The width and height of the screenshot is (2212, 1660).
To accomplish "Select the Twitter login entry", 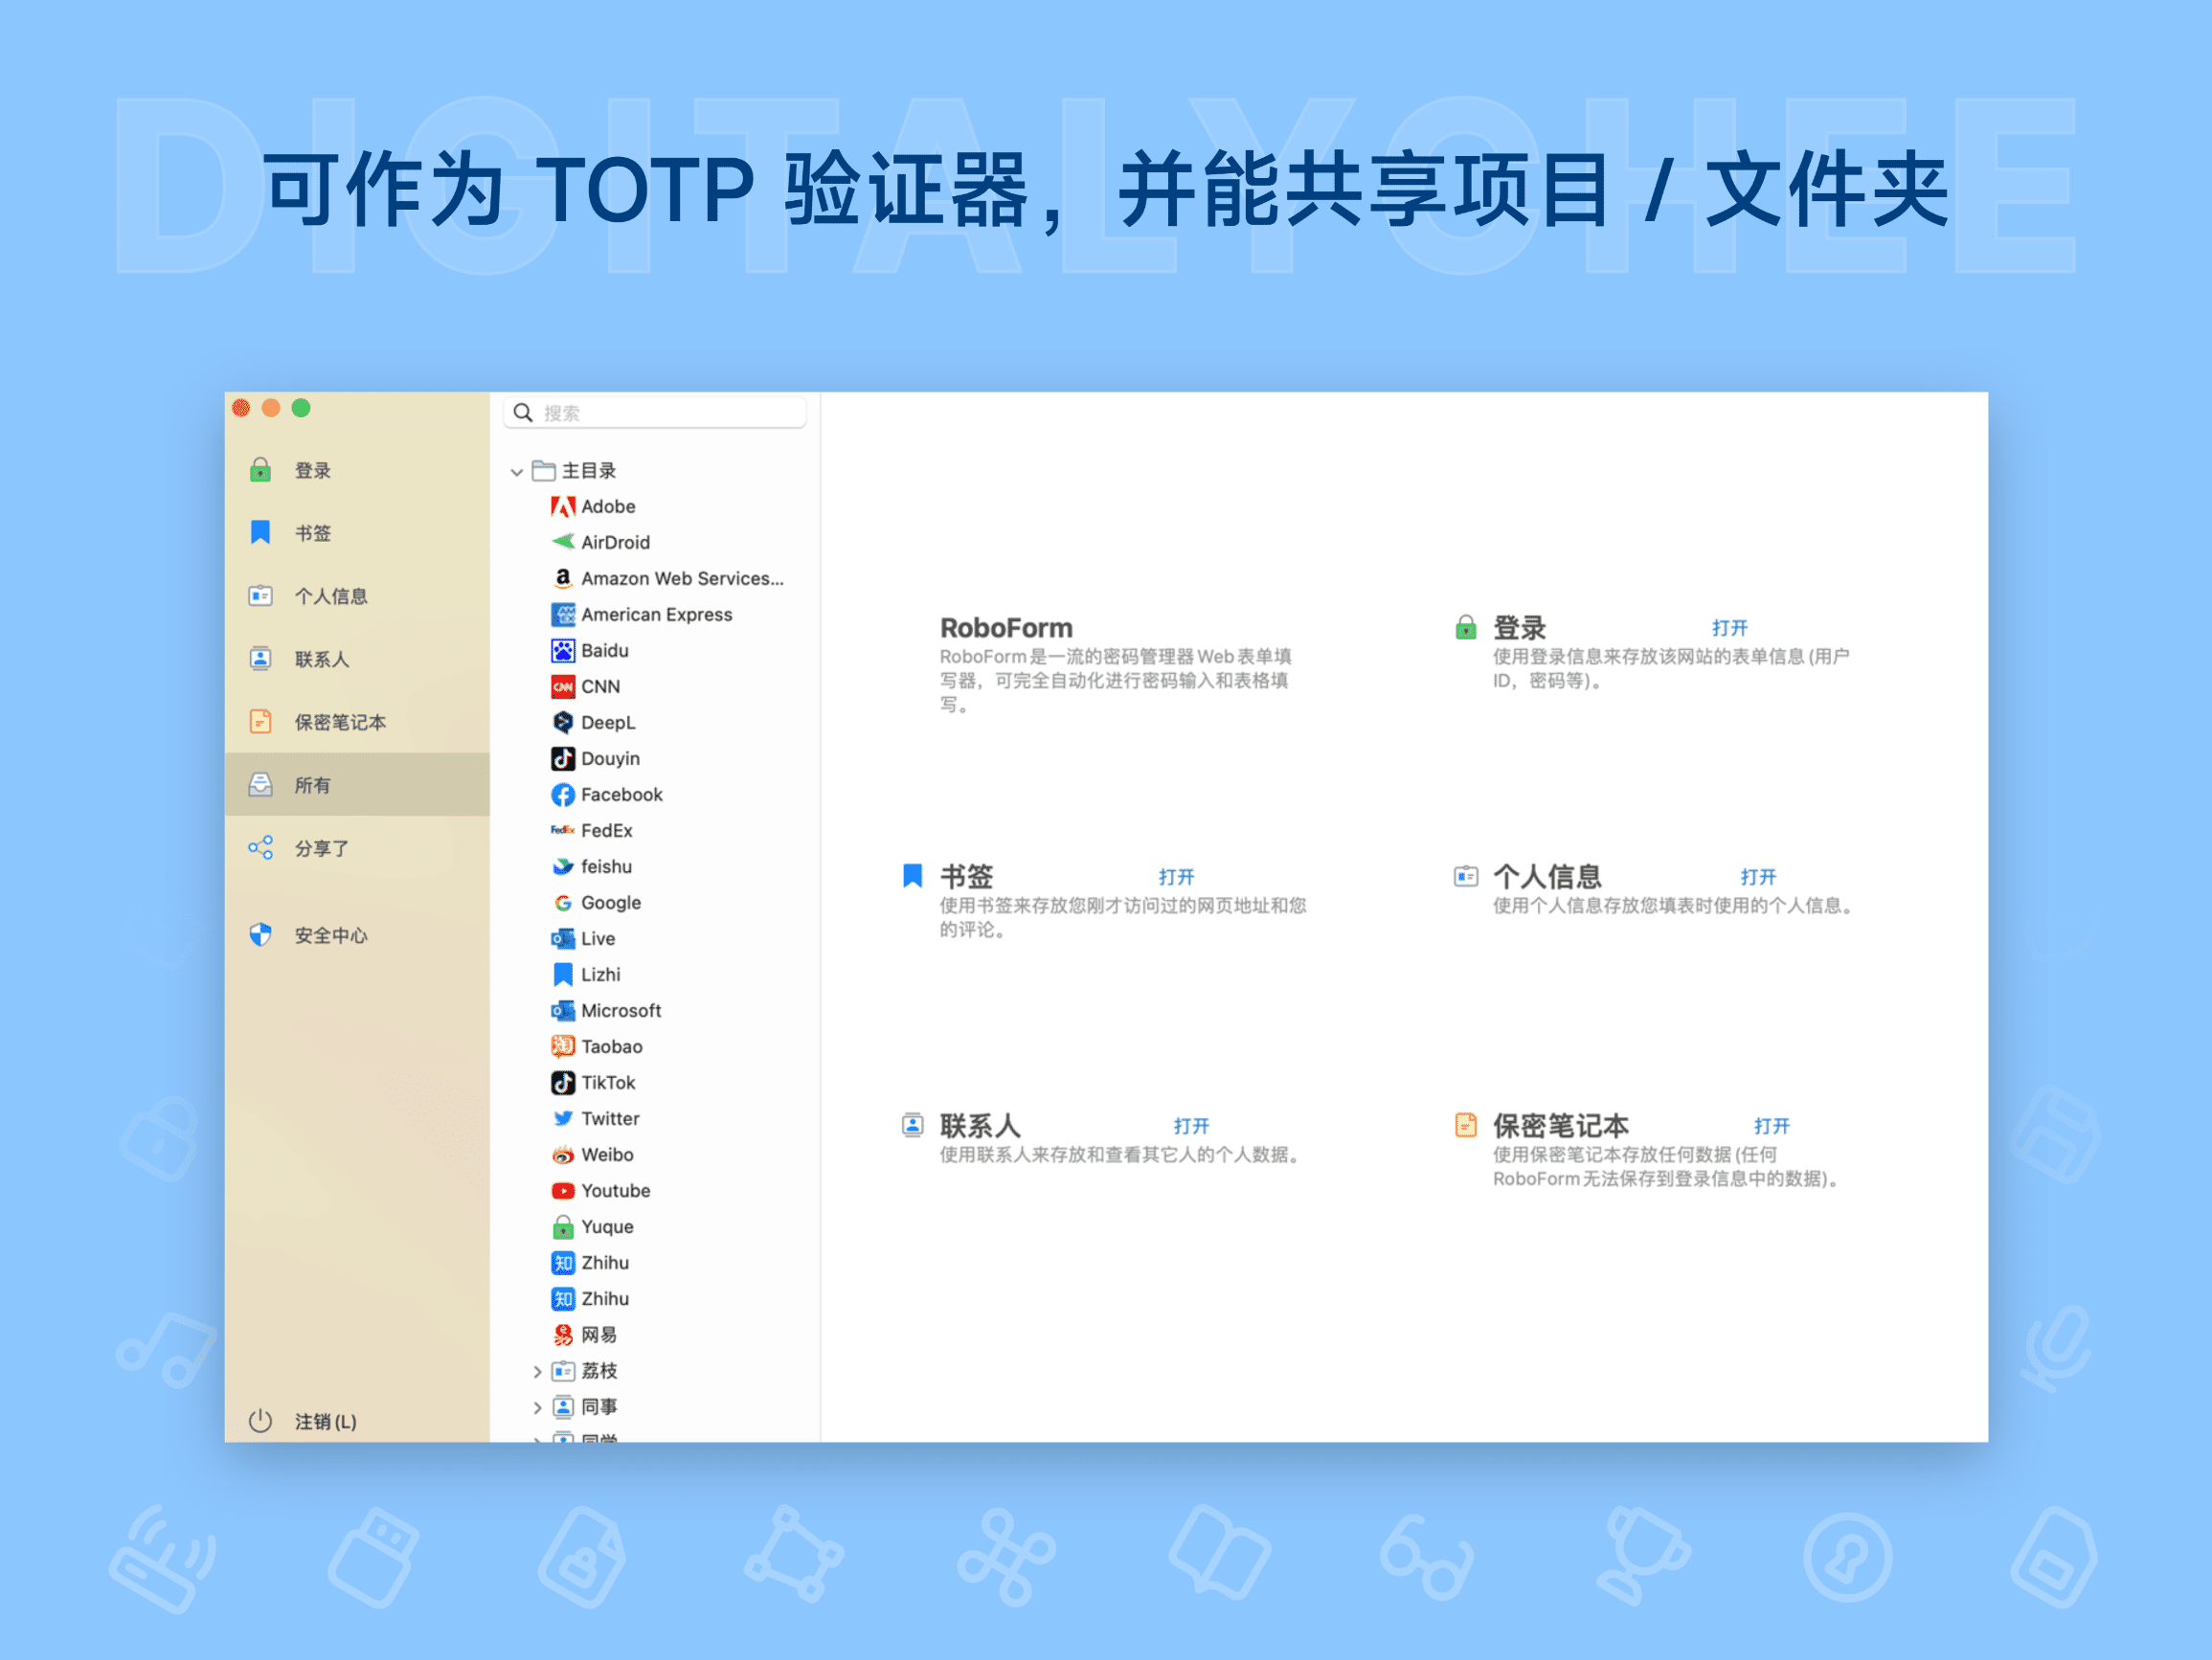I will [608, 1118].
